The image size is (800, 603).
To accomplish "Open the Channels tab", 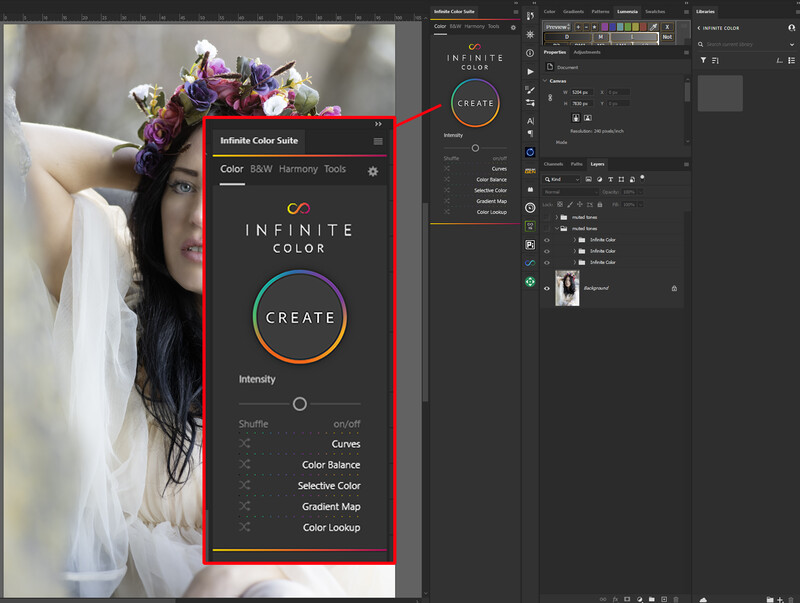I will [x=553, y=164].
